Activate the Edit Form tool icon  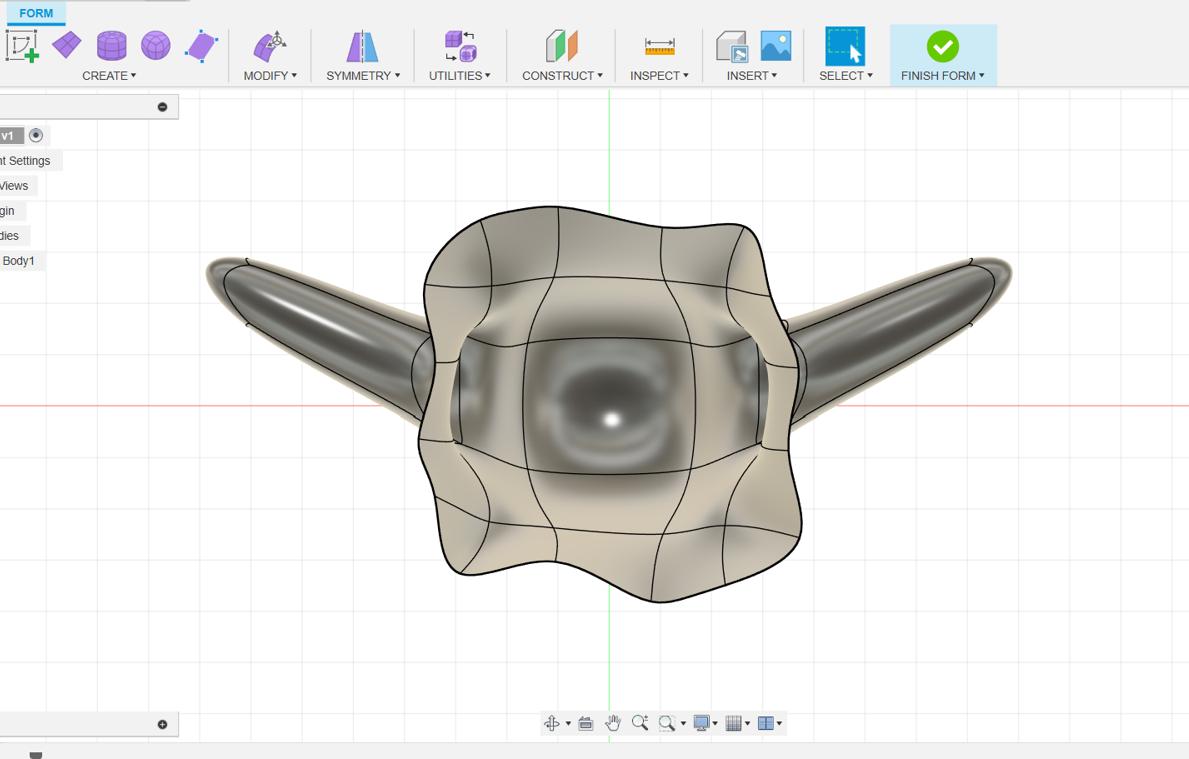click(269, 47)
